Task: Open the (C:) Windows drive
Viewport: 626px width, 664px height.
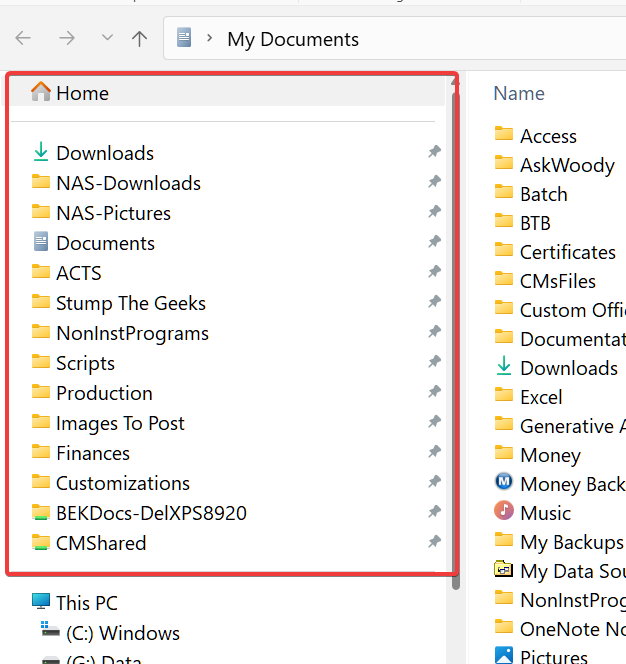Action: (x=122, y=633)
